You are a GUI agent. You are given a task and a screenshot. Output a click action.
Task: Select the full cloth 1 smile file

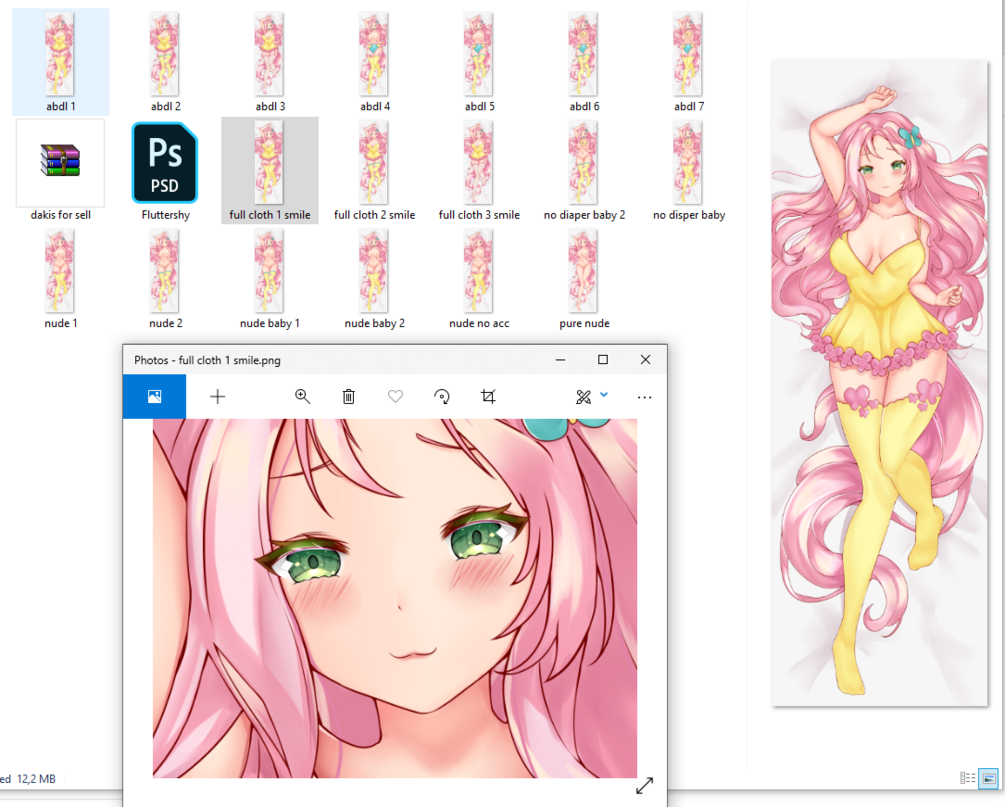[270, 171]
